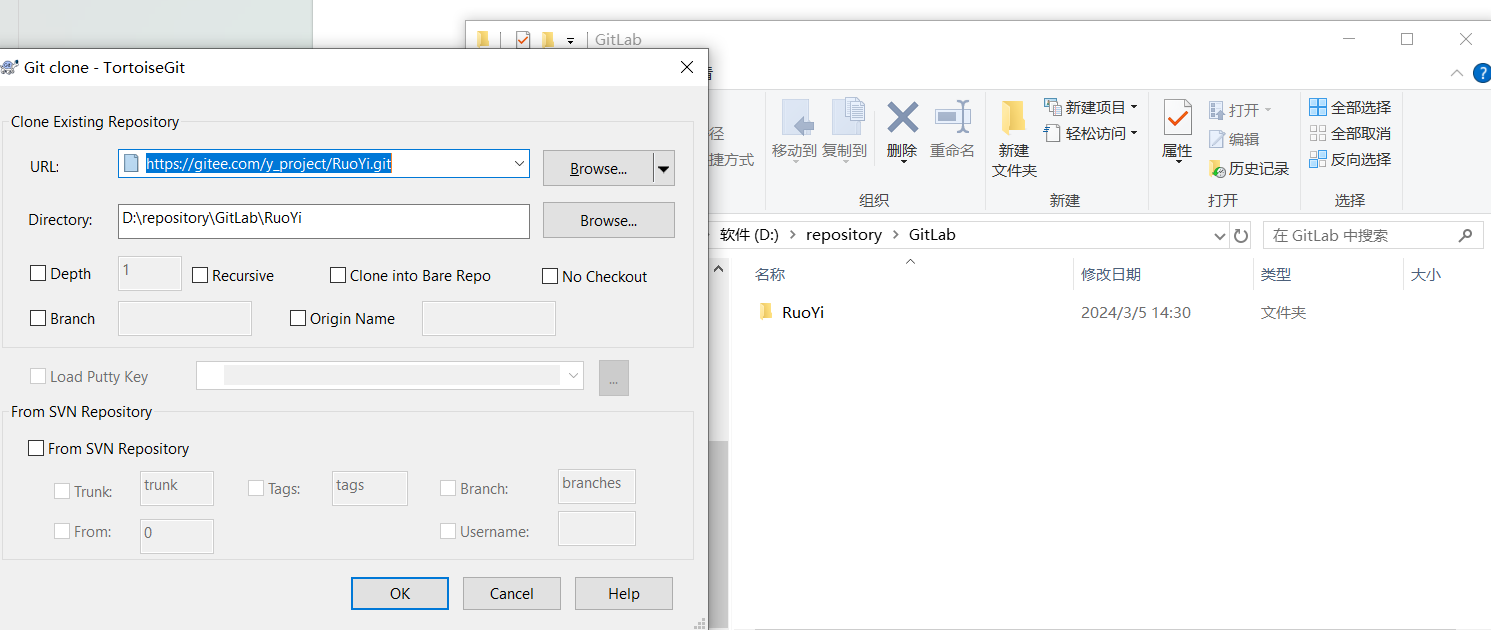Open Explorer help via blue question icon

click(1482, 73)
